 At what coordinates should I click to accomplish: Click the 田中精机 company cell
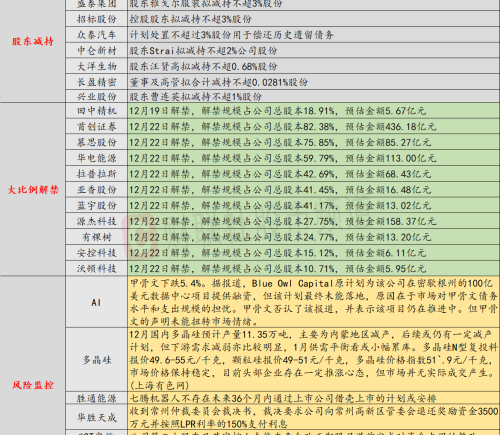point(97,111)
